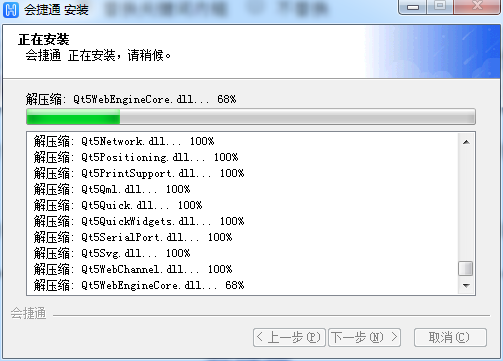Select the Qt5Qml.dll log line
This screenshot has height=361, width=503.
112,189
